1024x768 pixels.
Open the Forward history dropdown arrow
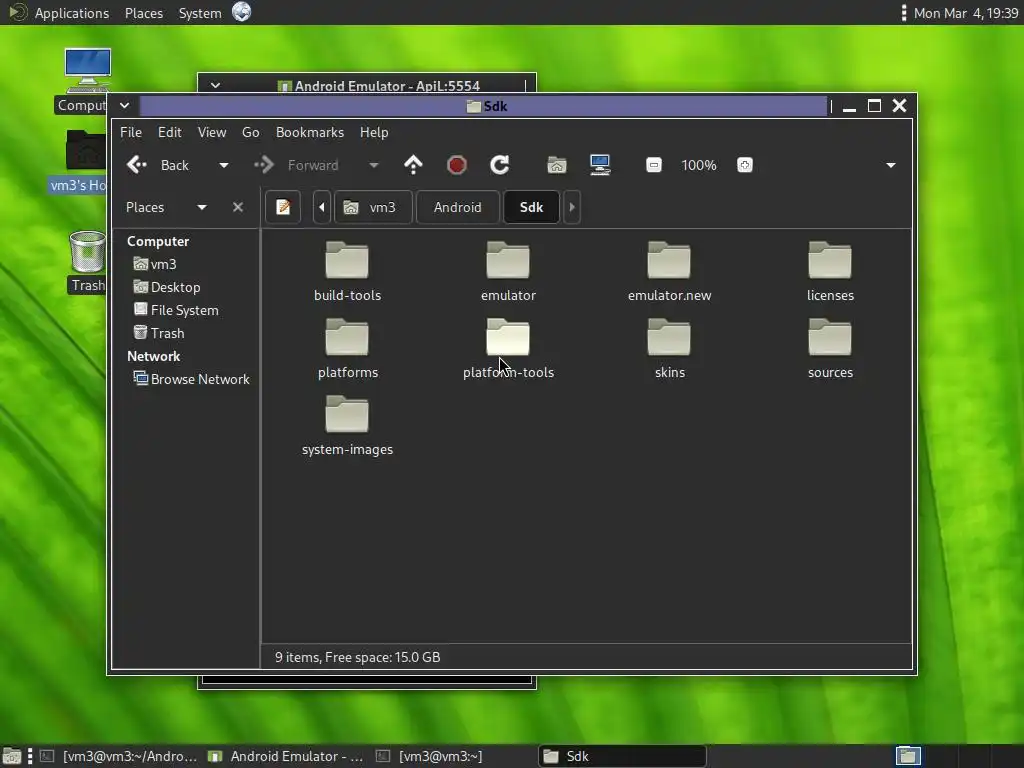374,165
